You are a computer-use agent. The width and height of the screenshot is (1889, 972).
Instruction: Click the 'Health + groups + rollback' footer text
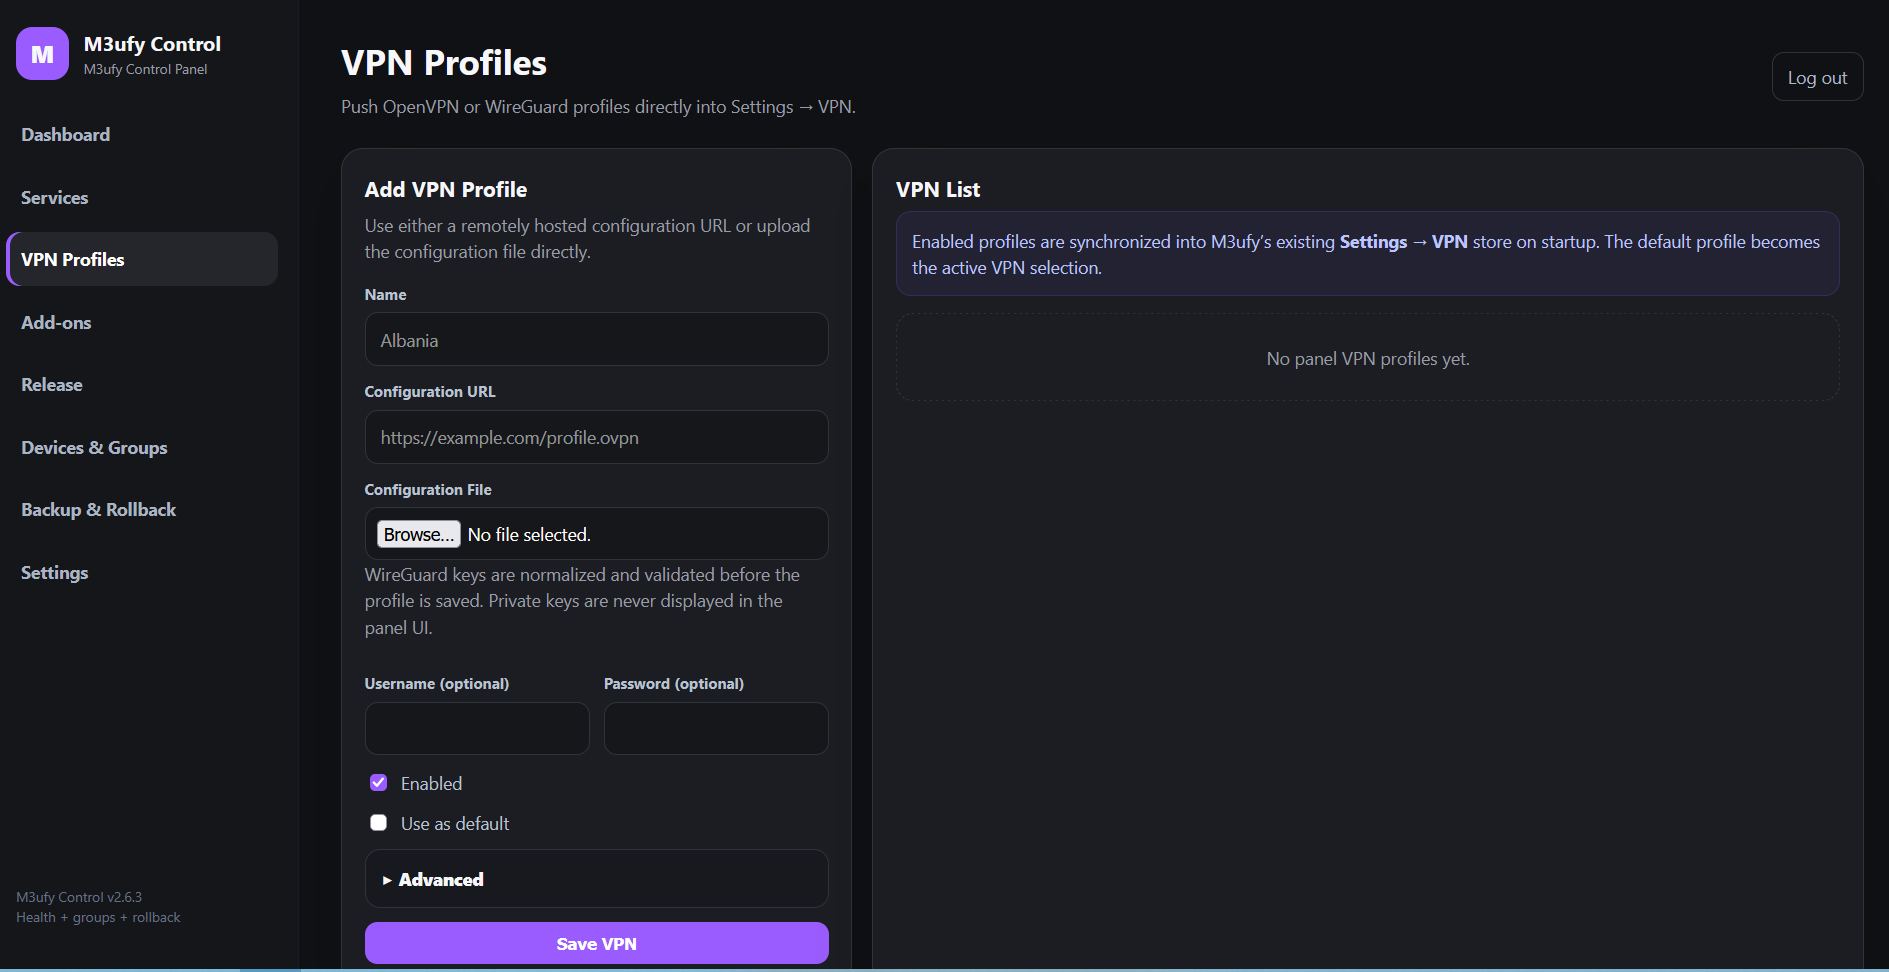[x=98, y=917]
